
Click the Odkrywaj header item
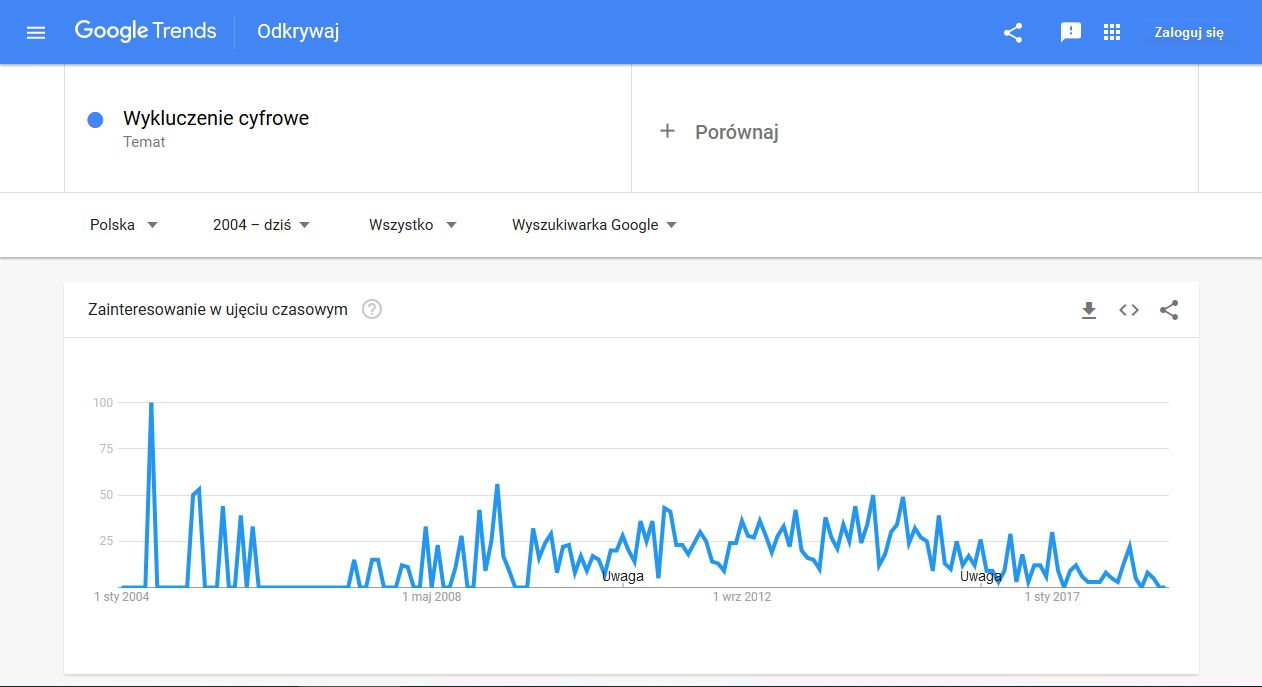coord(298,32)
